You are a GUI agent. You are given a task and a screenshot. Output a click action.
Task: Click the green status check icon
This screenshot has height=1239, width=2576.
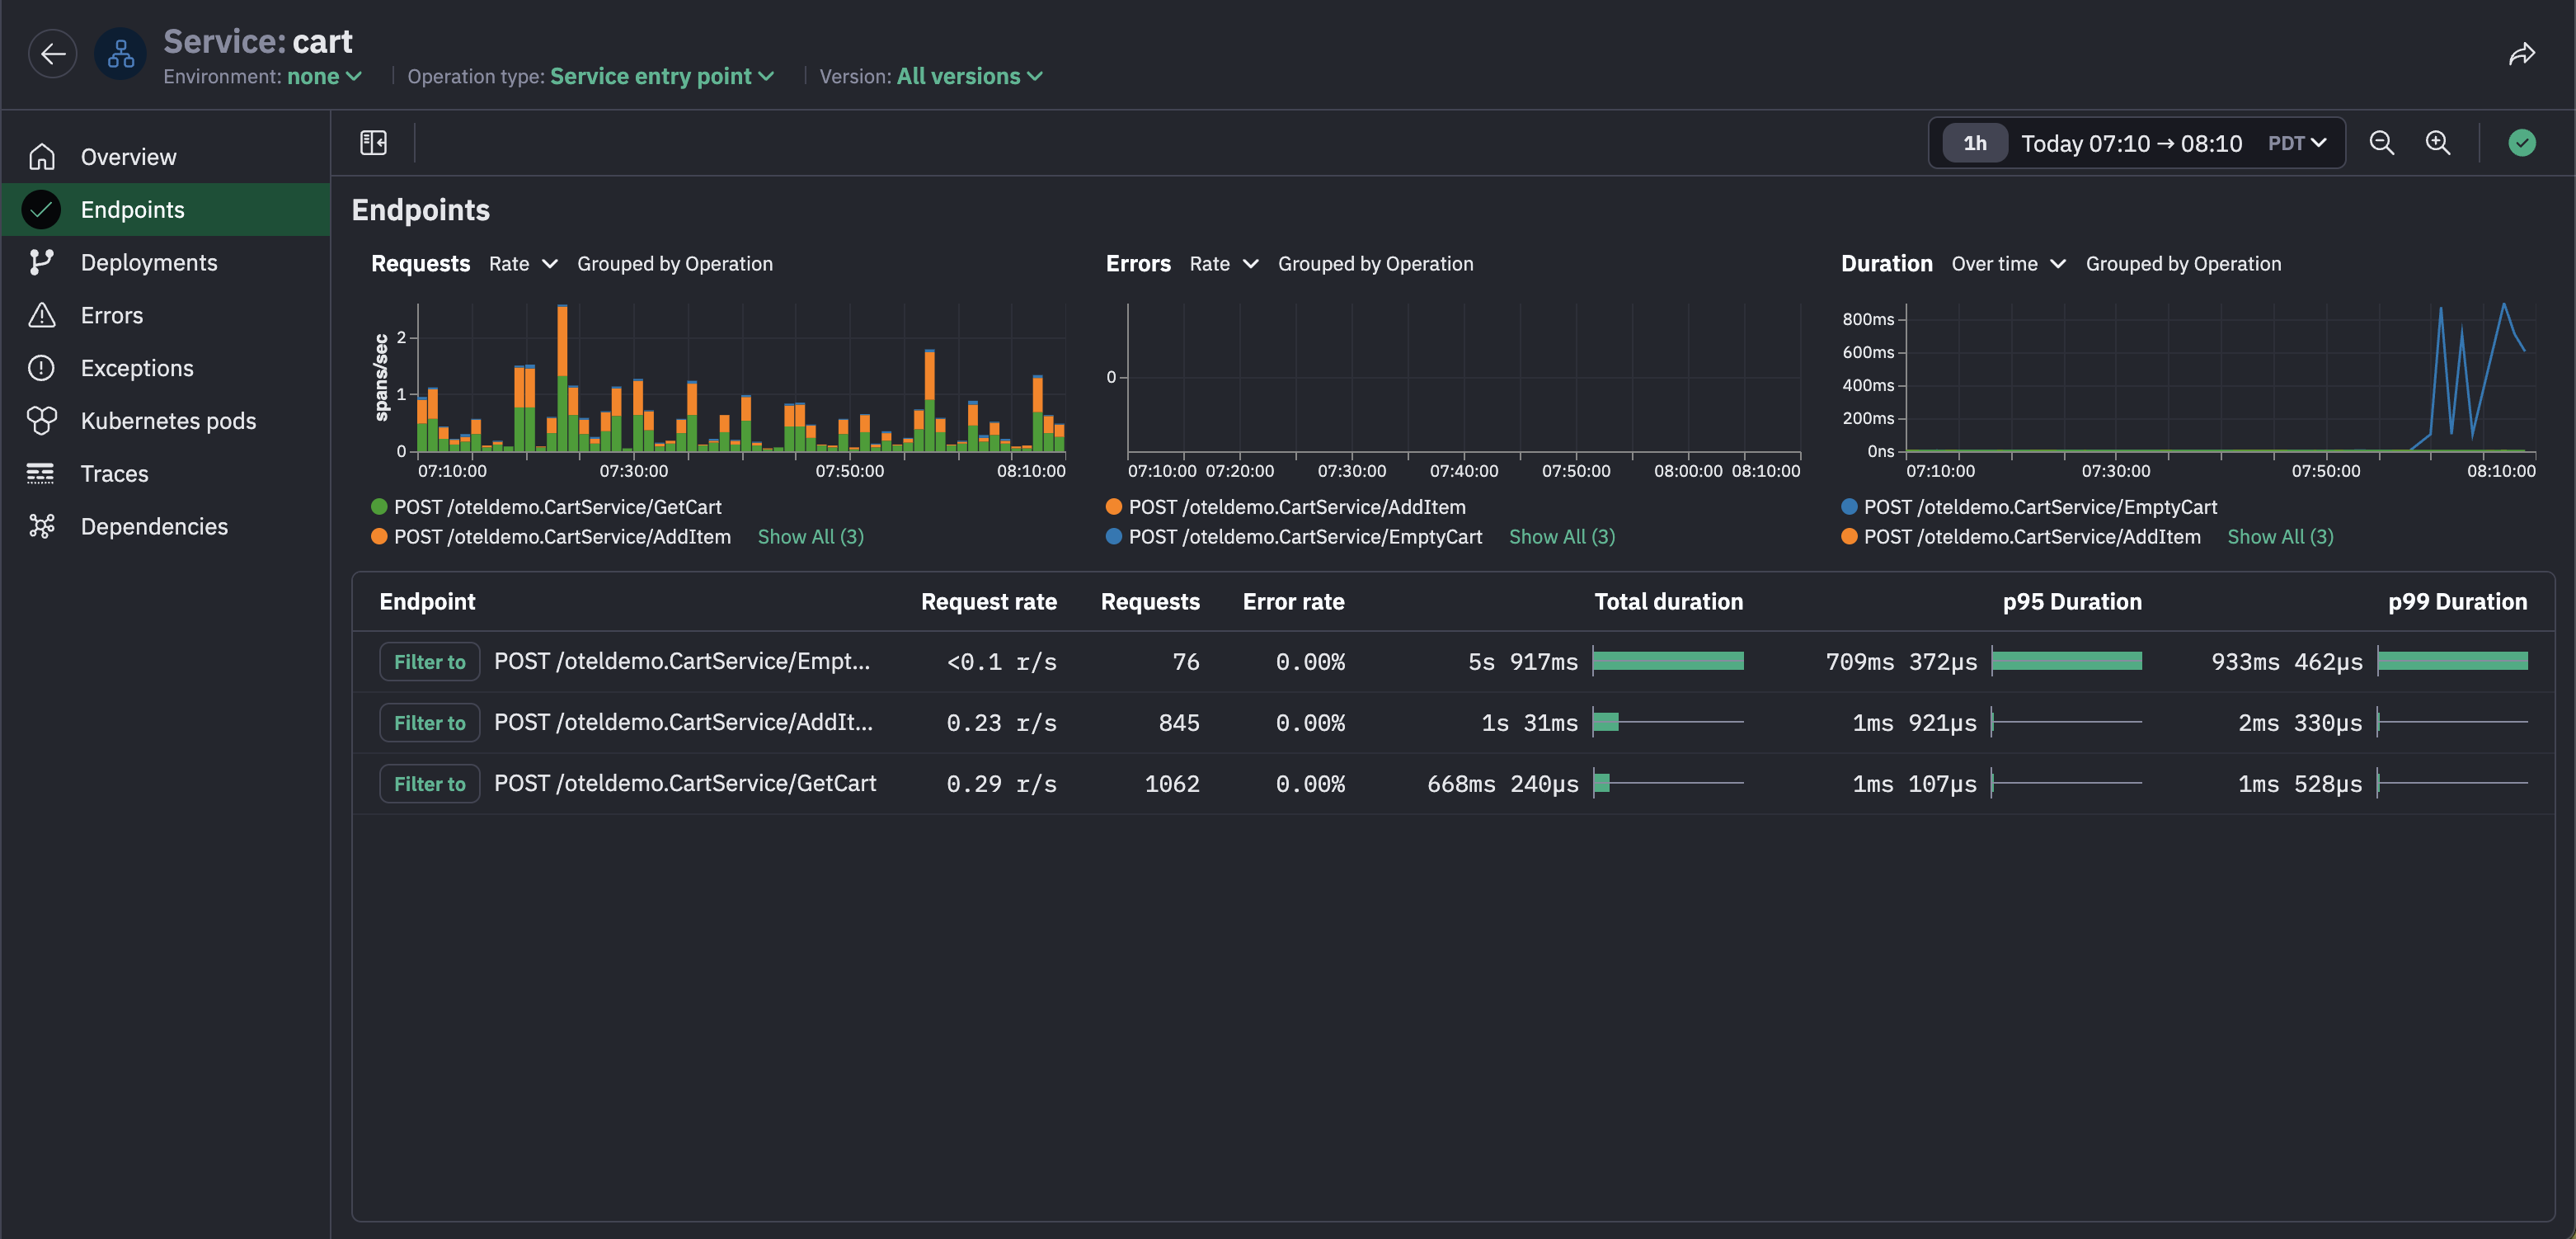coord(2521,143)
